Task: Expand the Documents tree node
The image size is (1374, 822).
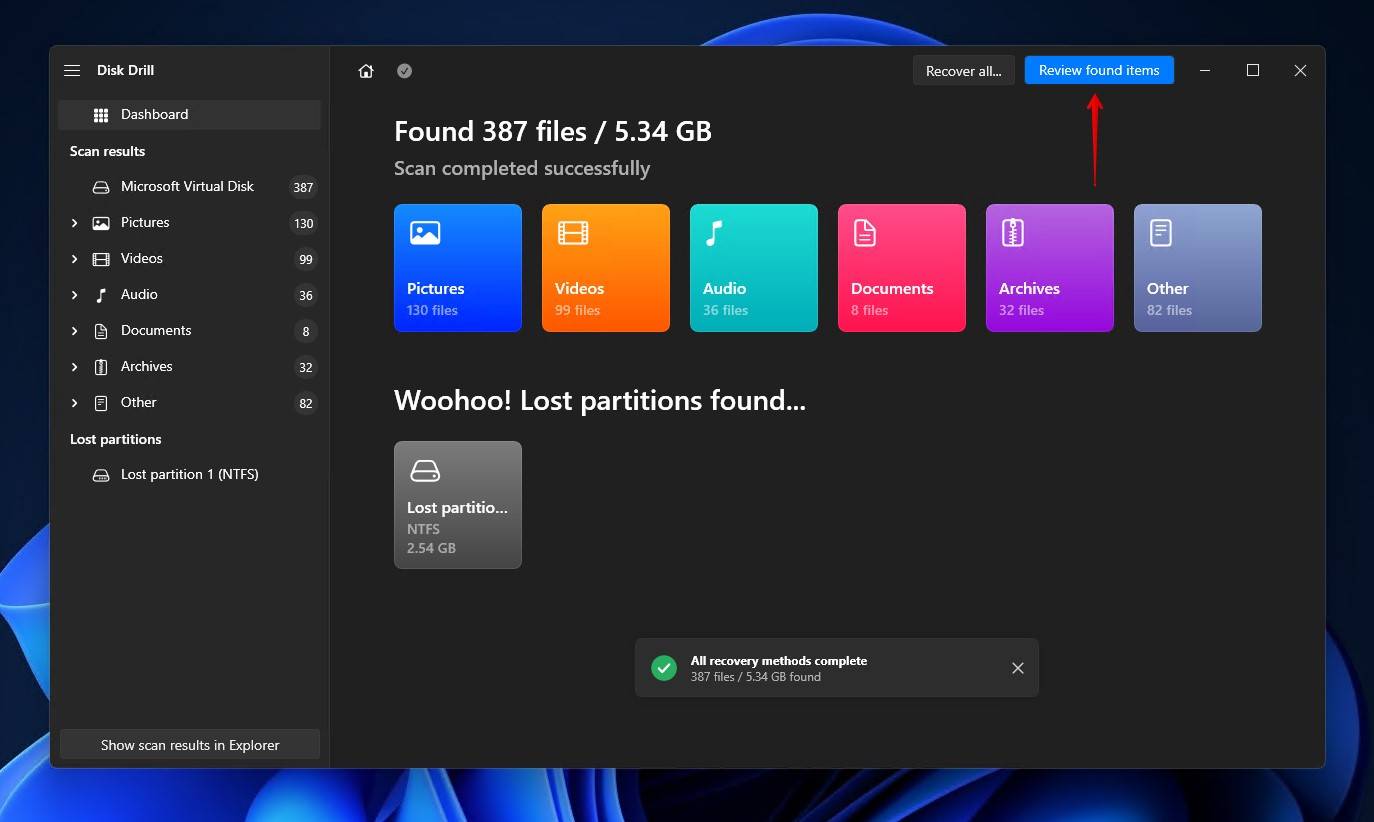Action: coord(74,331)
